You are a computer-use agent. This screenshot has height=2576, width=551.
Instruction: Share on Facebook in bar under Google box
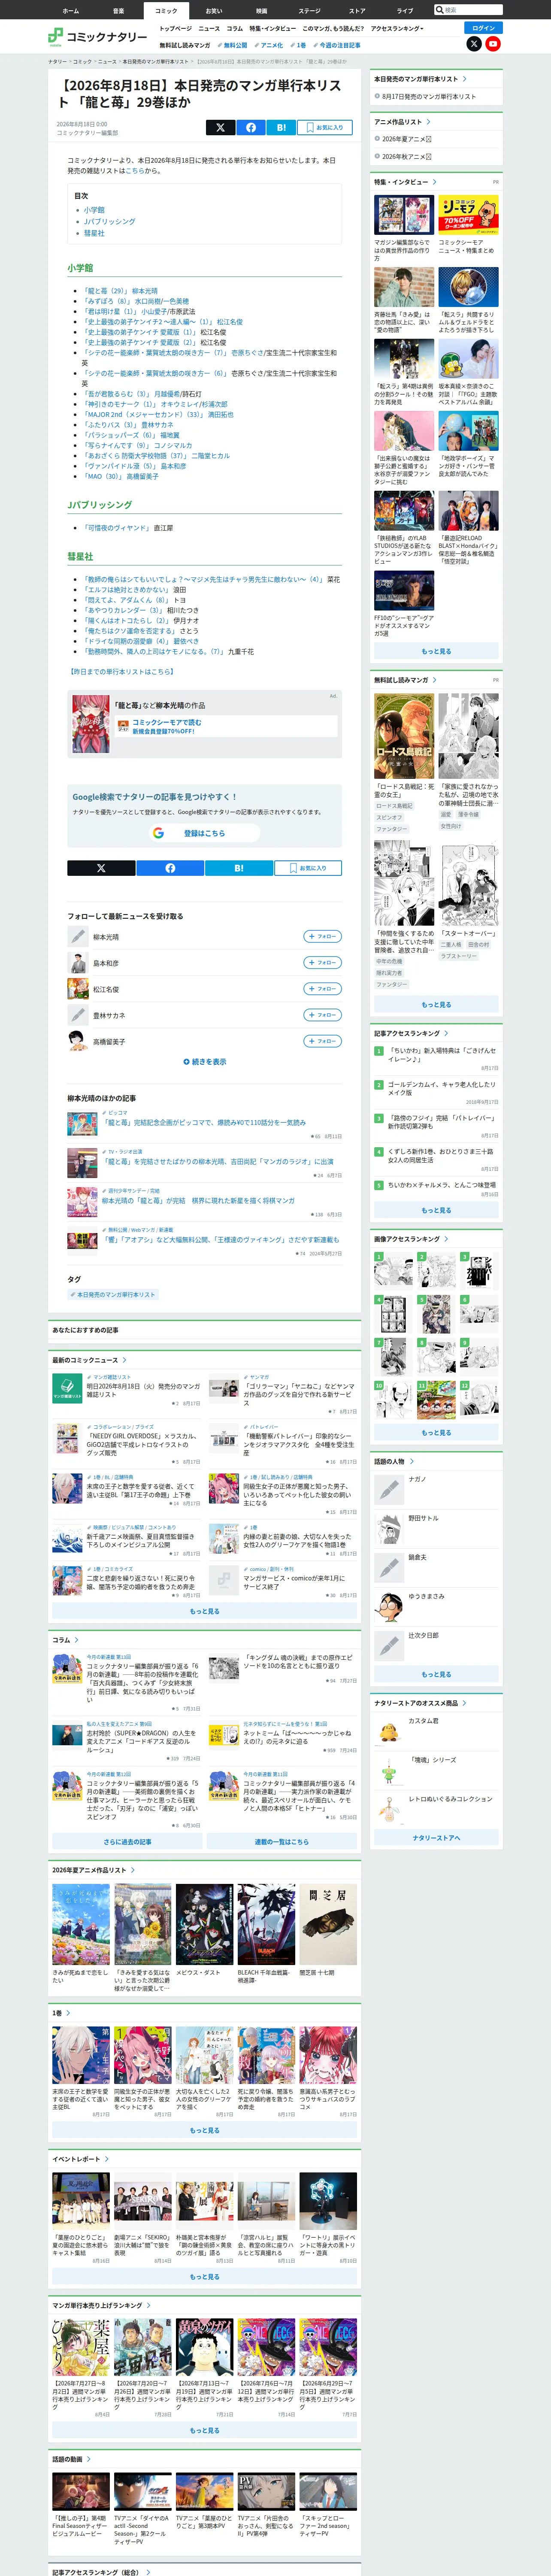pyautogui.click(x=170, y=868)
